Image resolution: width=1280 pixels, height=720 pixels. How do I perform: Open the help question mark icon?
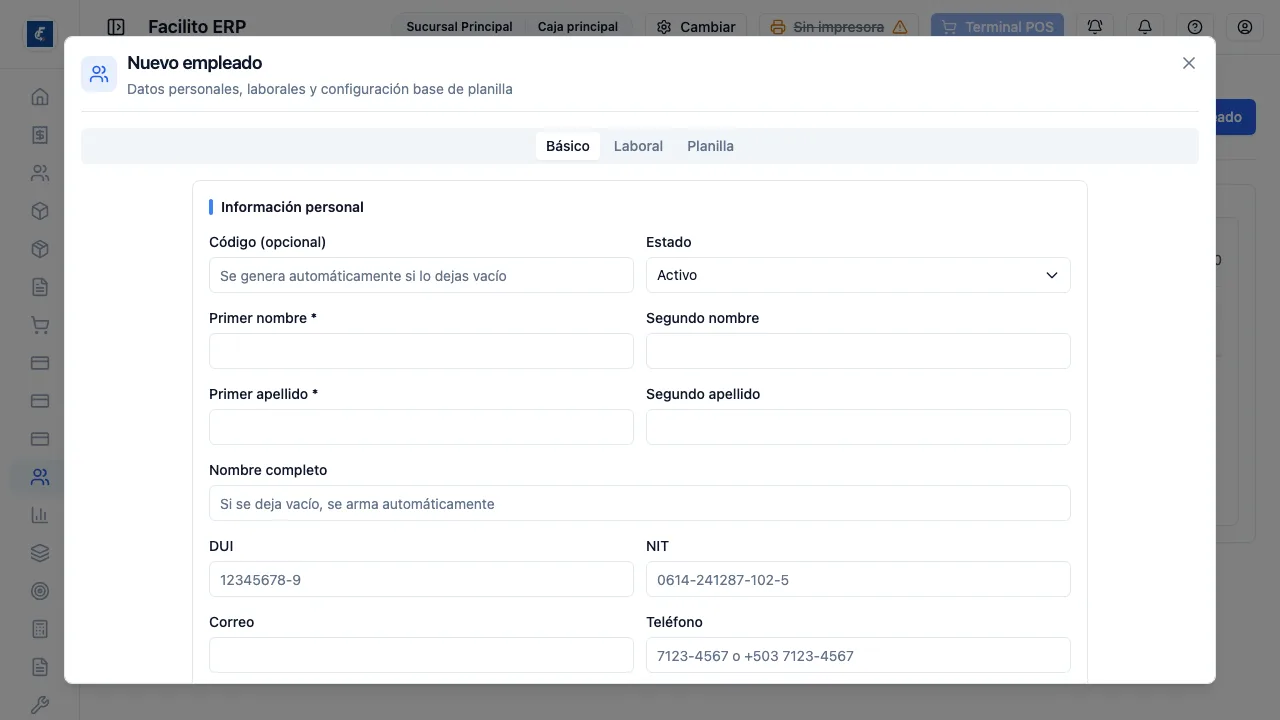coord(1195,27)
